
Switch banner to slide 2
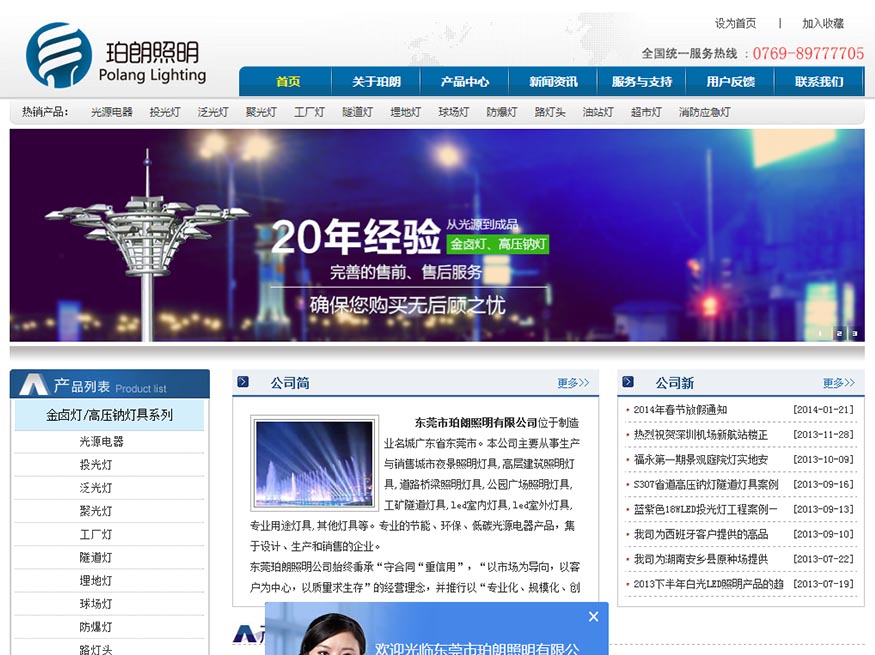tap(839, 333)
